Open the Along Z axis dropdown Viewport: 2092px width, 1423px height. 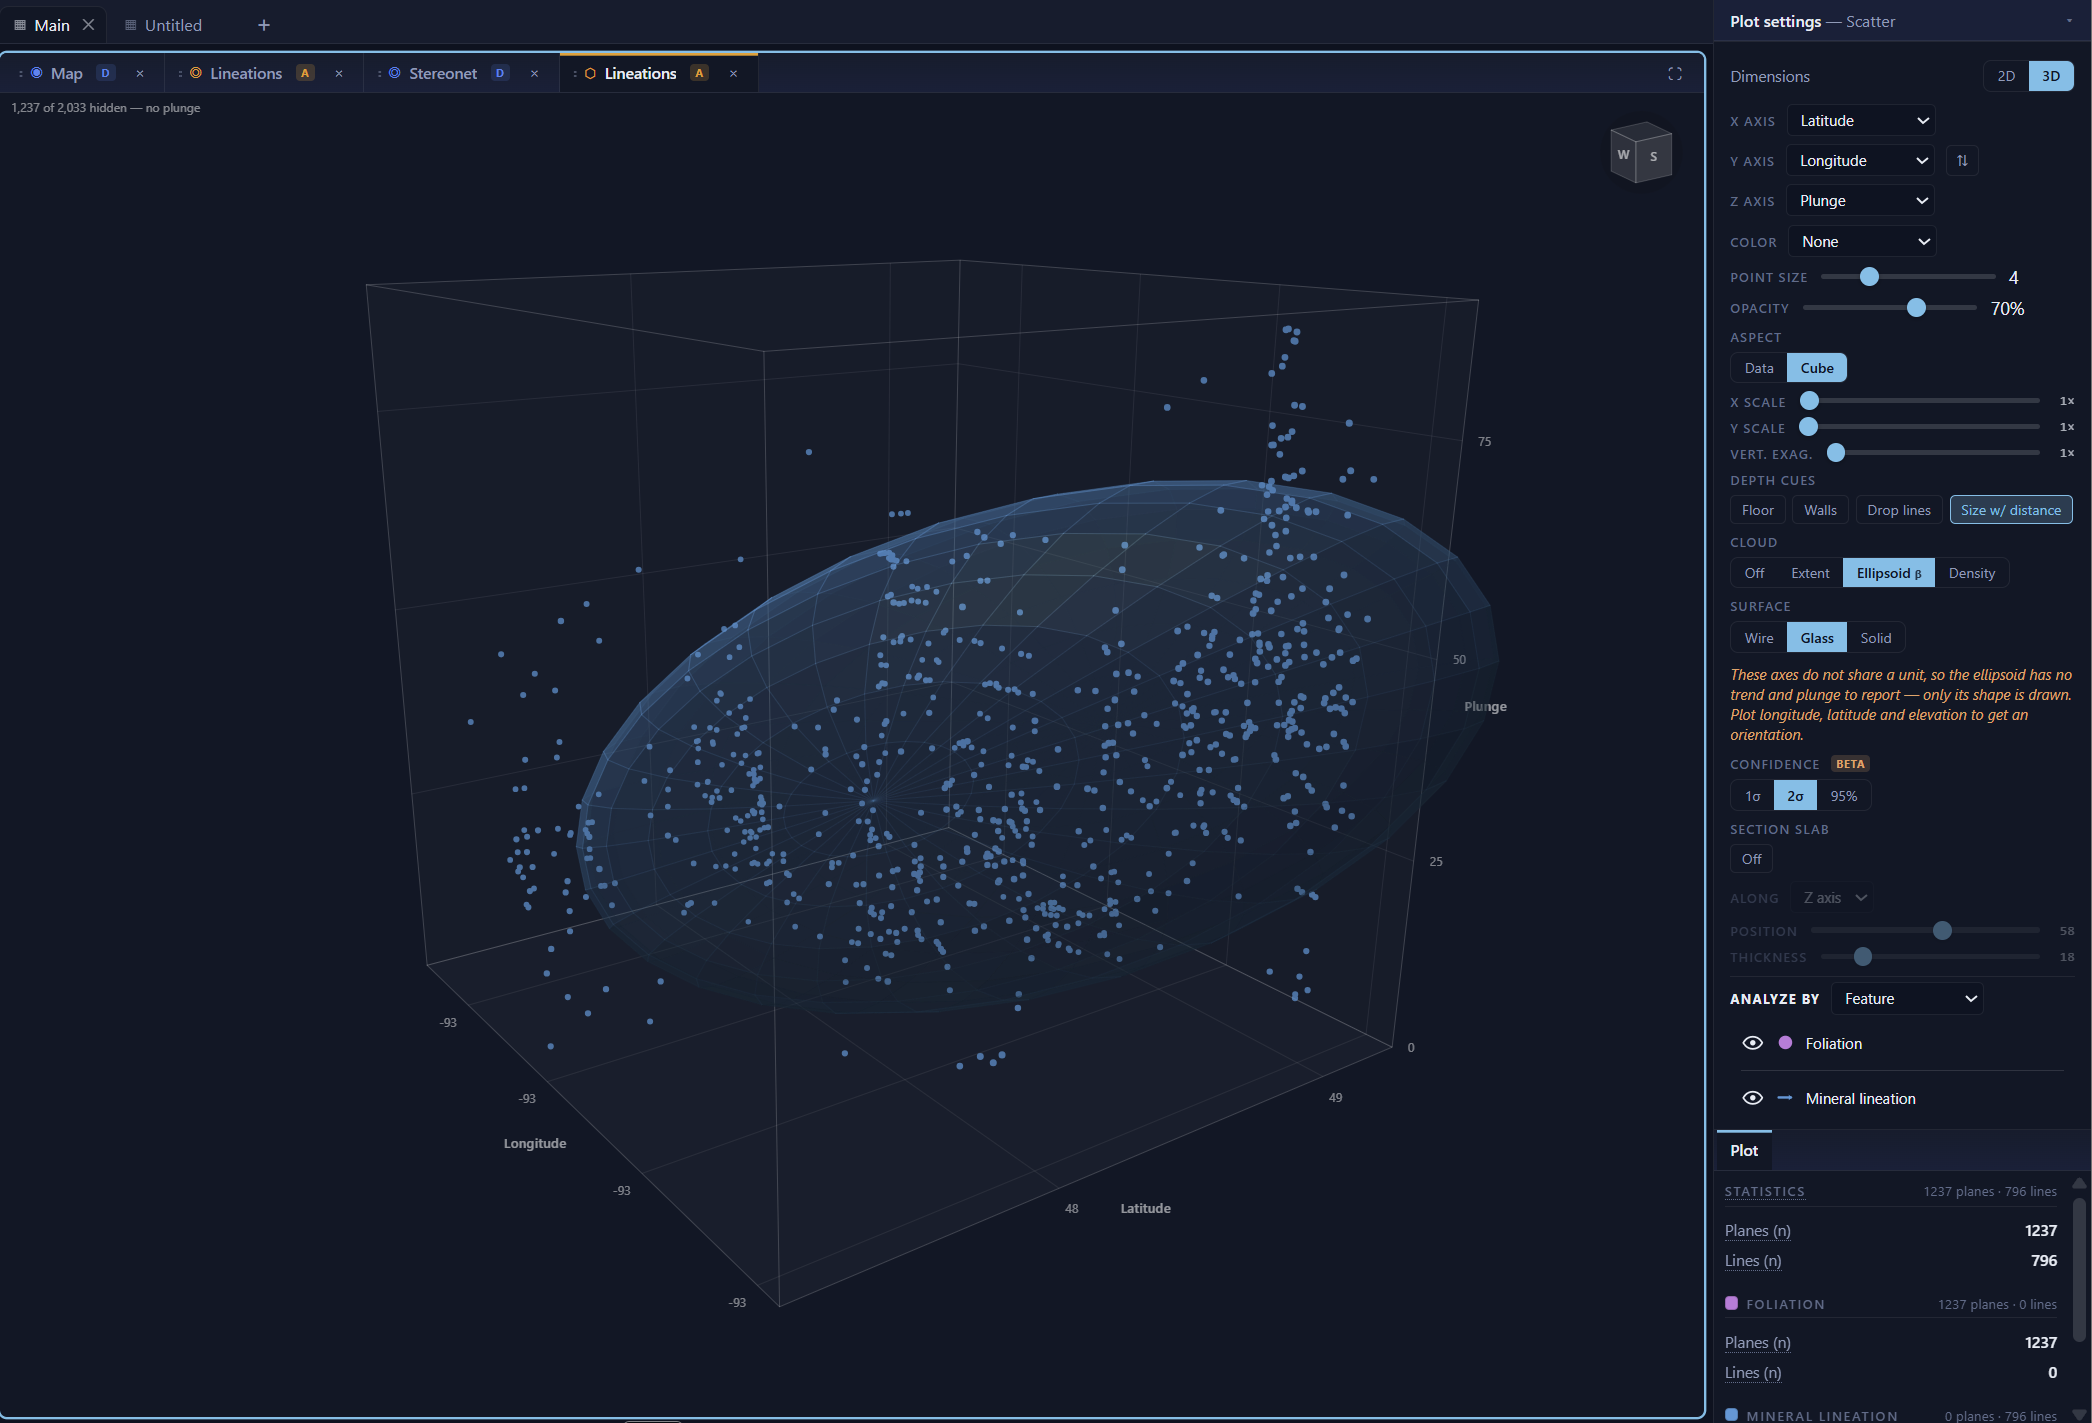[1835, 898]
